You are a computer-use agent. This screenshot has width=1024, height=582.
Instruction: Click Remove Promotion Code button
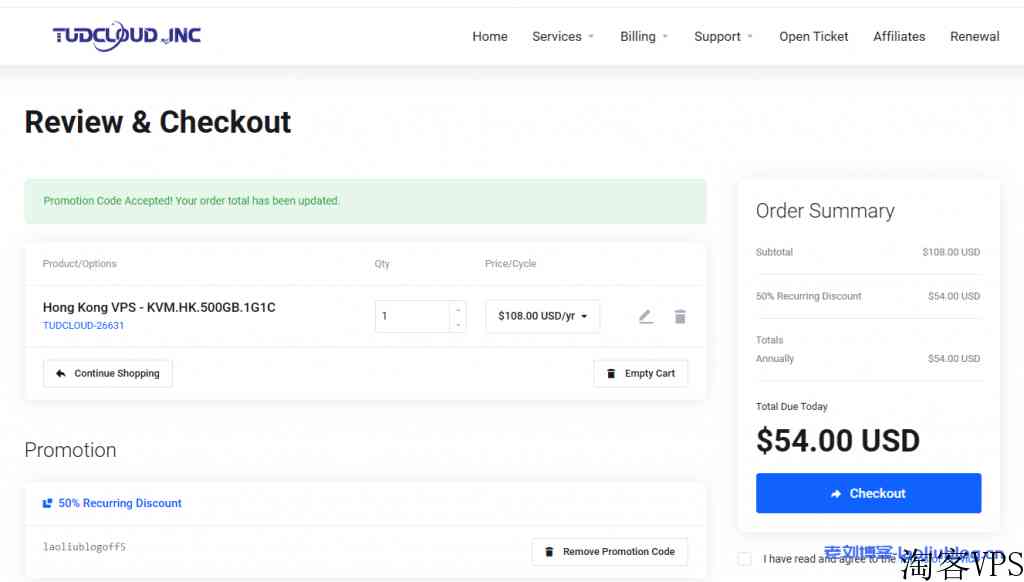(609, 552)
